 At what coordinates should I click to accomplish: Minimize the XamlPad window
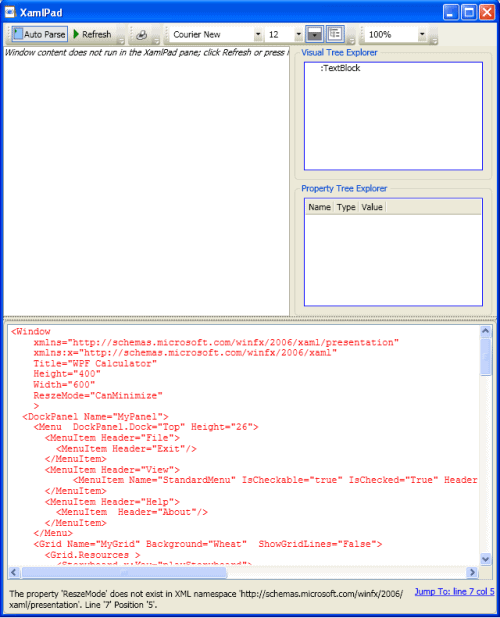click(451, 12)
